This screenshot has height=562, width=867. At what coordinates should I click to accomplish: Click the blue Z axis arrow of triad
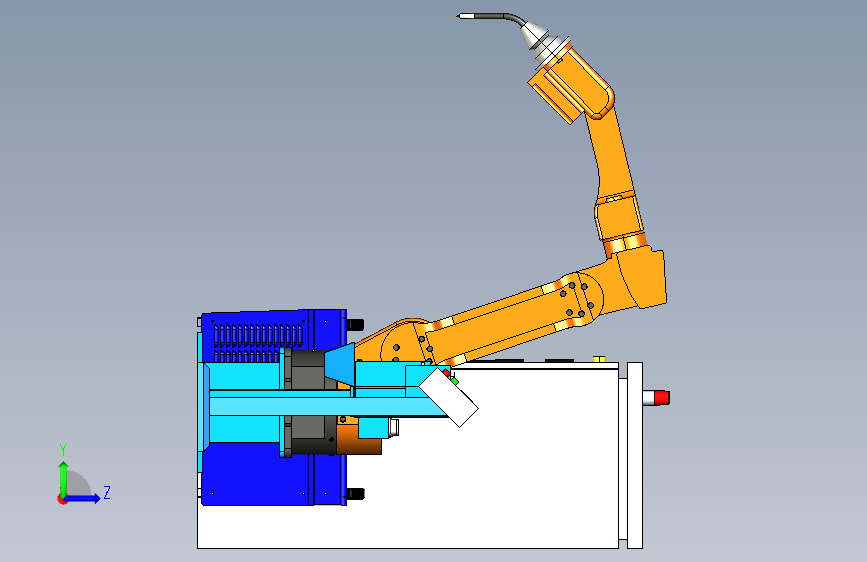pos(83,498)
